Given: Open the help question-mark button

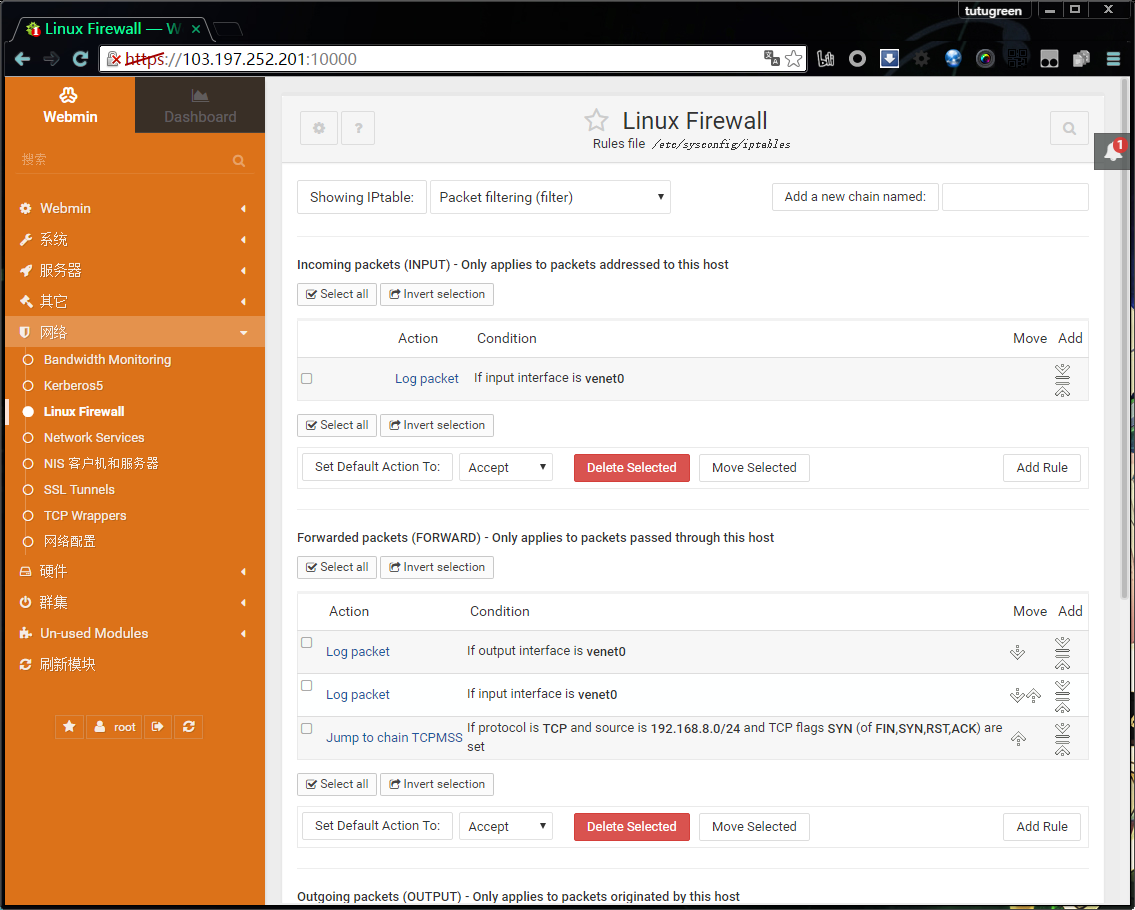Looking at the screenshot, I should (x=358, y=128).
